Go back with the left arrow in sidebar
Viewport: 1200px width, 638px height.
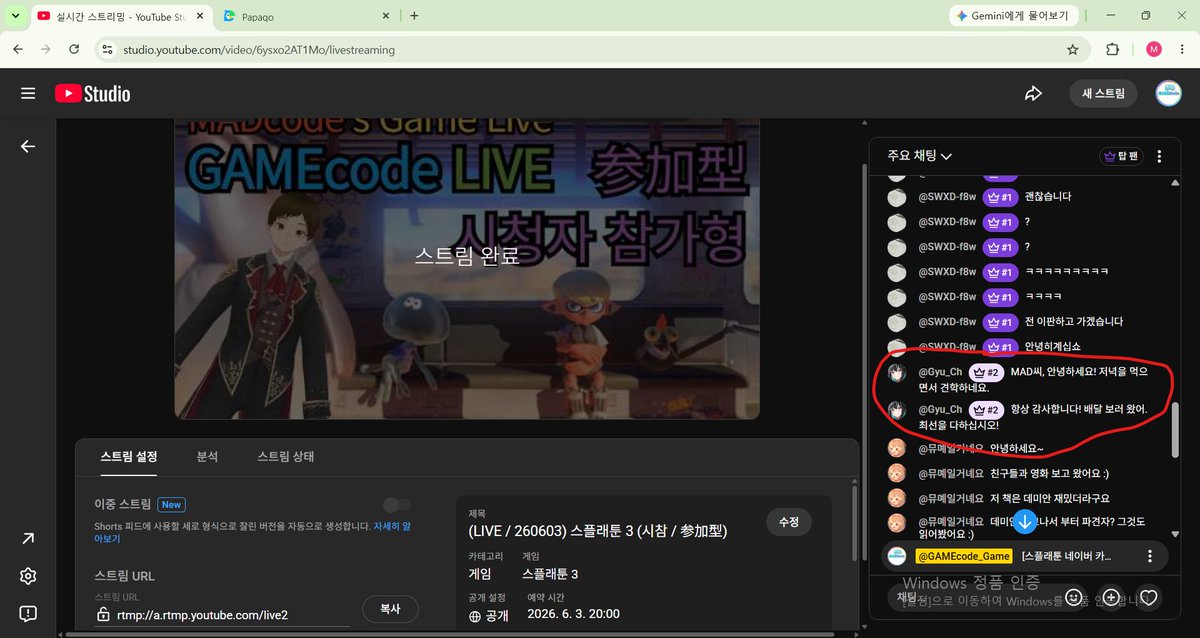pos(28,146)
